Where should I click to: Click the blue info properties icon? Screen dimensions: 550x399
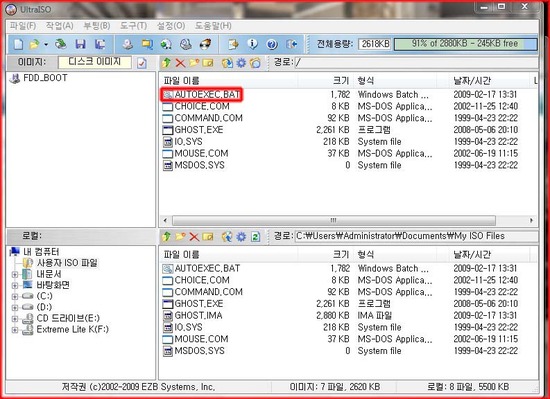coord(253,44)
